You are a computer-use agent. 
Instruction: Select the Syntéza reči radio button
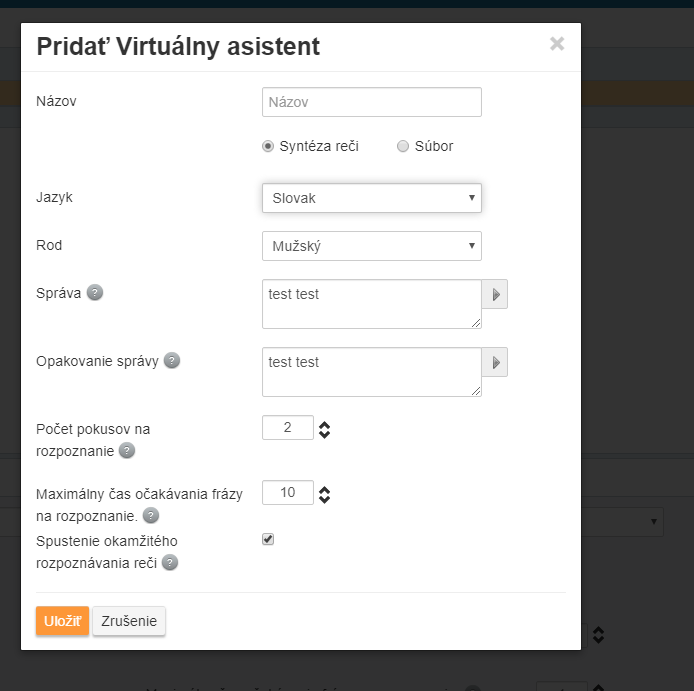coord(268,146)
